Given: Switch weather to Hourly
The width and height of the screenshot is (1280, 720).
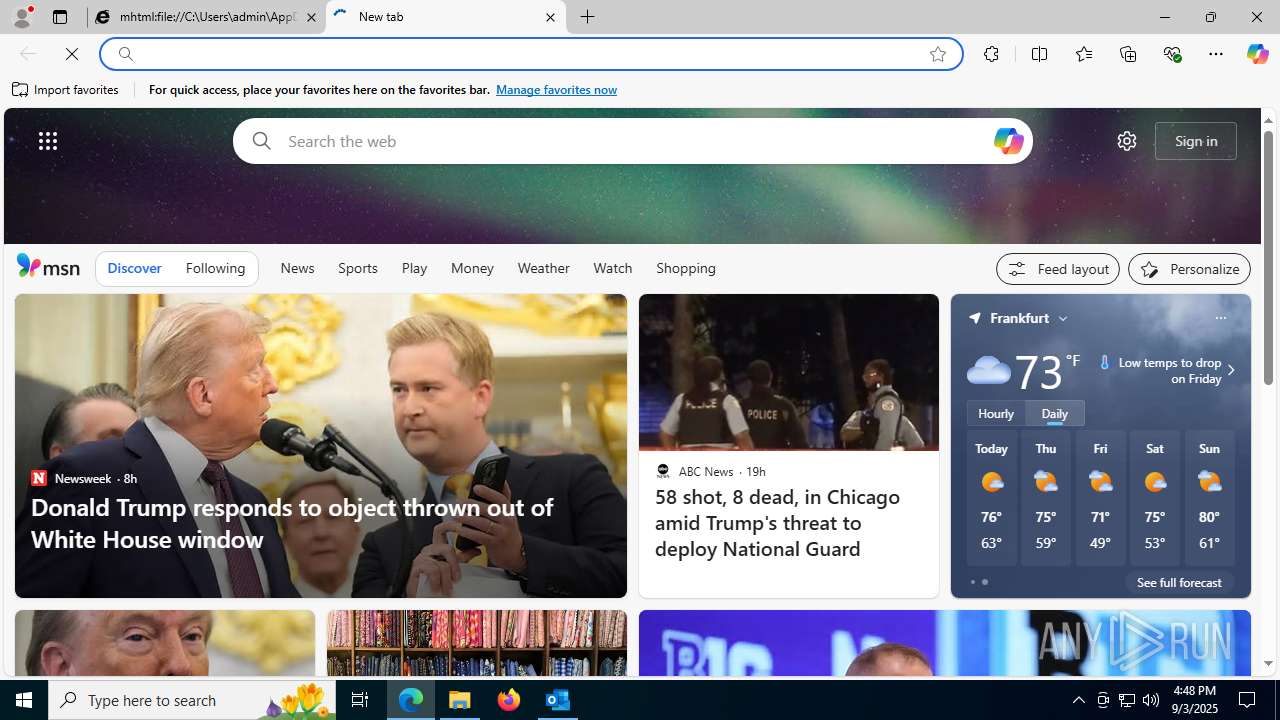Looking at the screenshot, I should pyautogui.click(x=996, y=413).
